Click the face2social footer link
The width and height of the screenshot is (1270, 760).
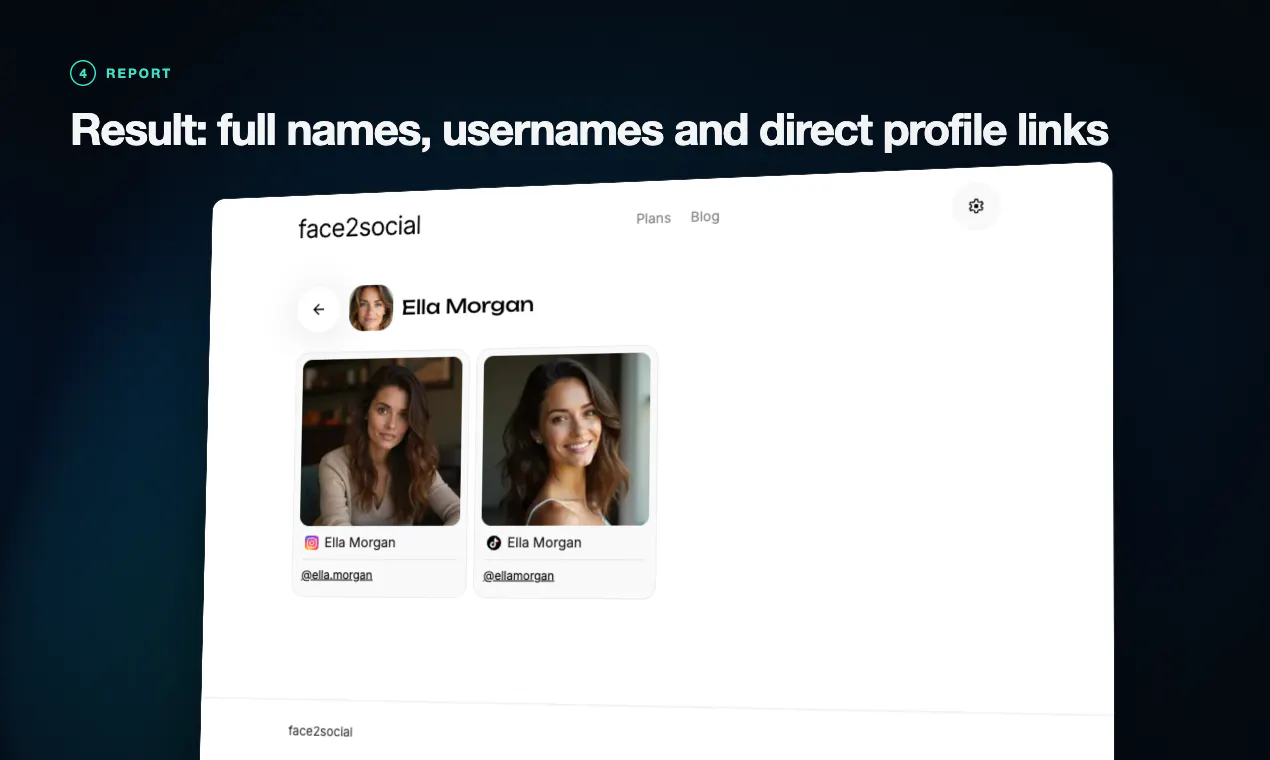(320, 731)
